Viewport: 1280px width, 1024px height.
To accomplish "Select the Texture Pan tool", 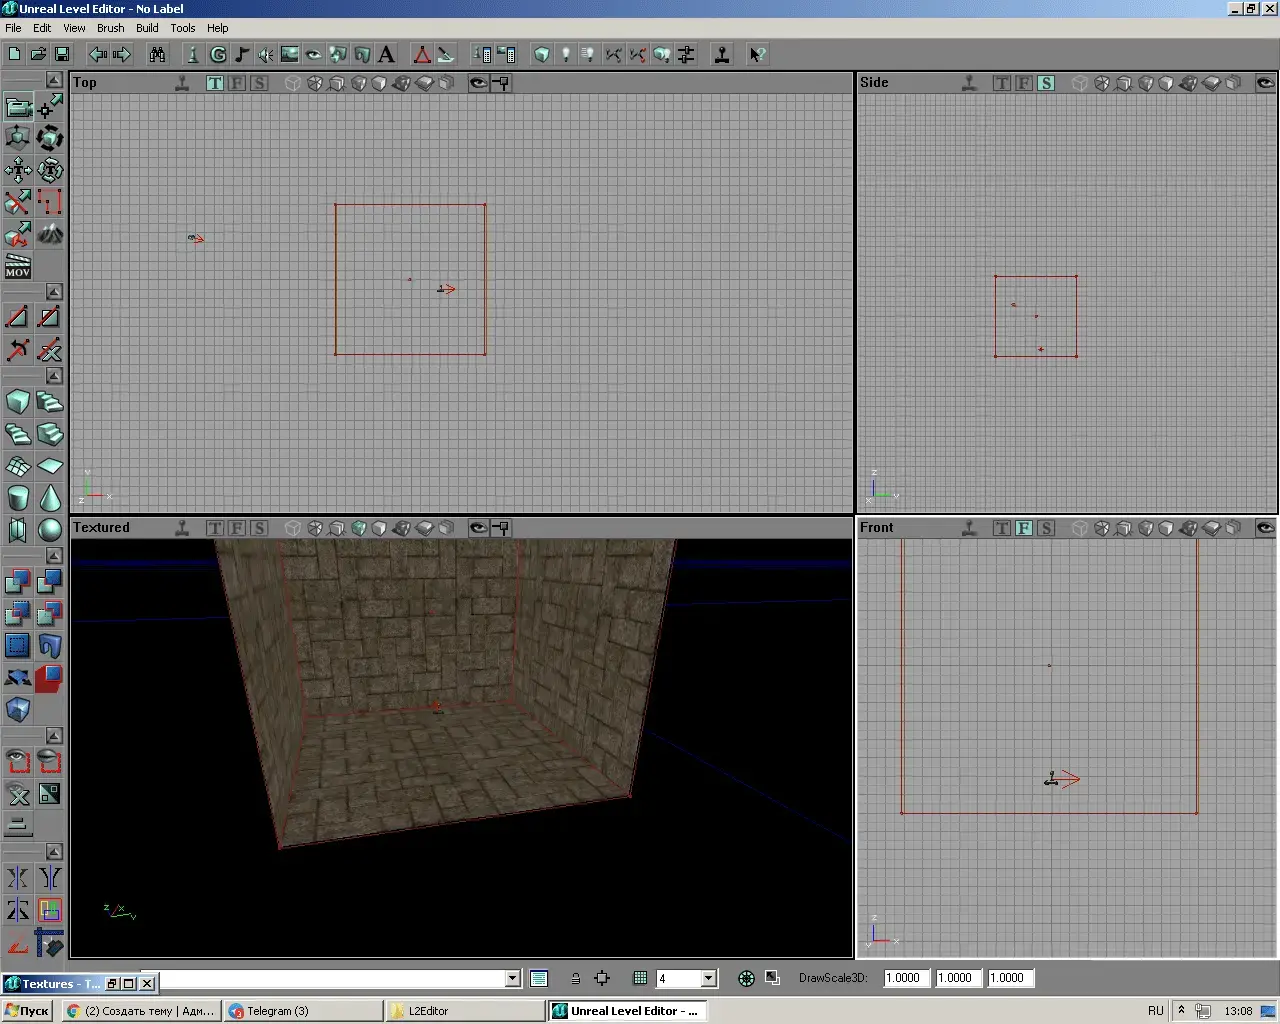I will [x=18, y=170].
